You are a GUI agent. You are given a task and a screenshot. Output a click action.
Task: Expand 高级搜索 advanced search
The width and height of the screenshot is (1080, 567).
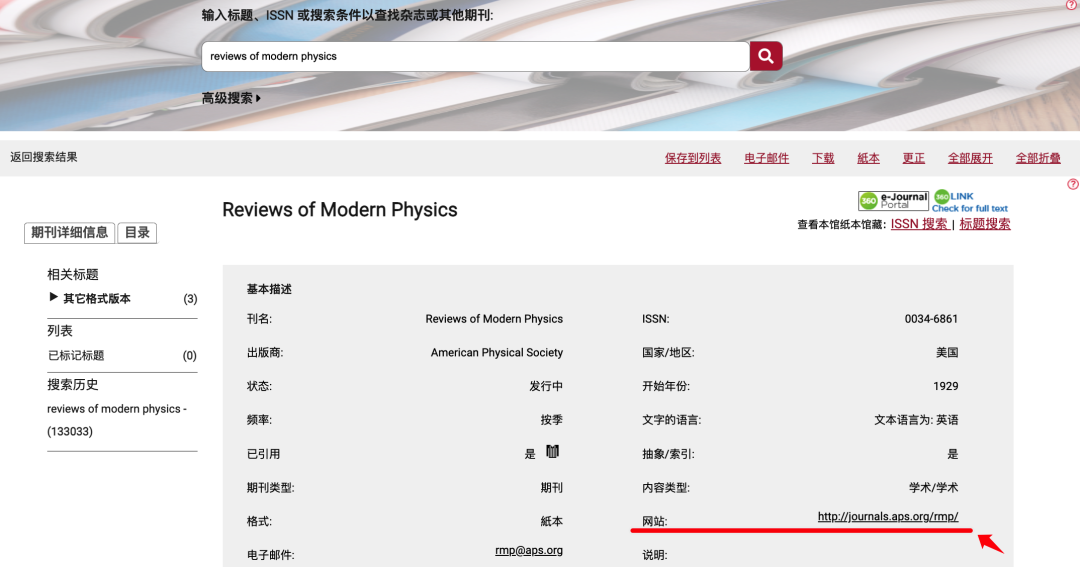tap(231, 99)
